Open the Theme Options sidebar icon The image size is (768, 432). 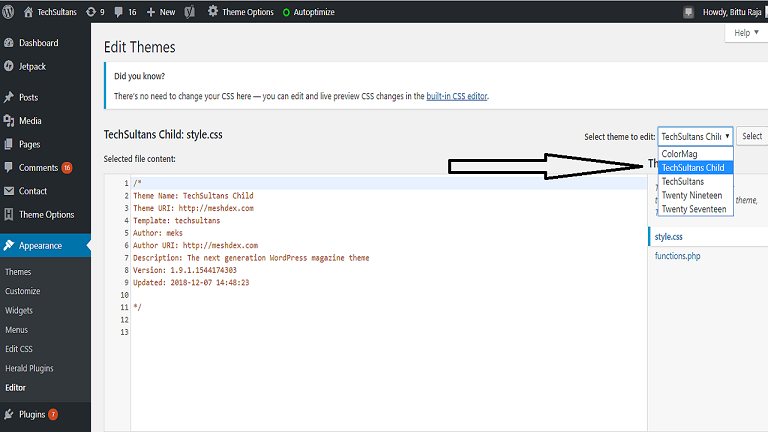point(9,214)
